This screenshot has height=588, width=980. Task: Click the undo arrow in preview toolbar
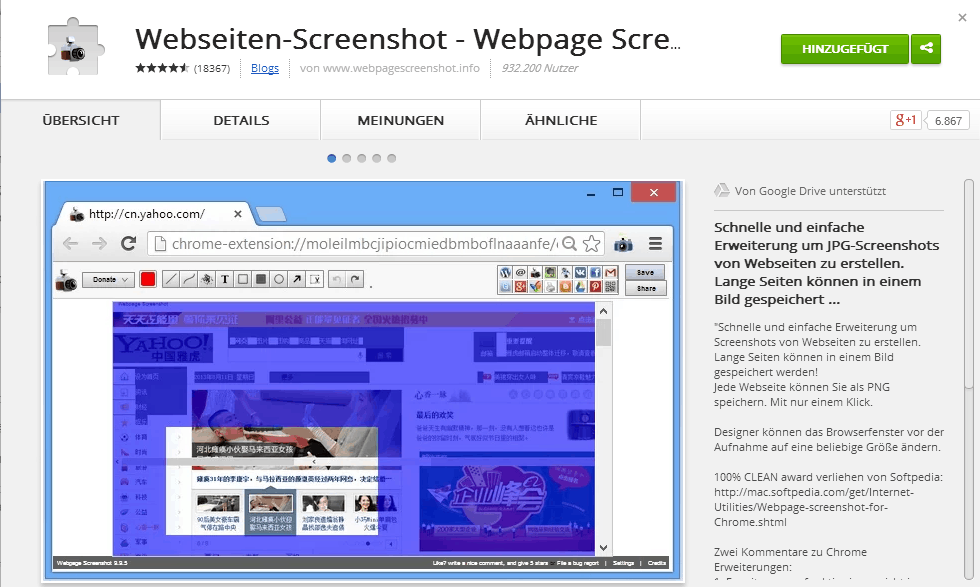337,279
